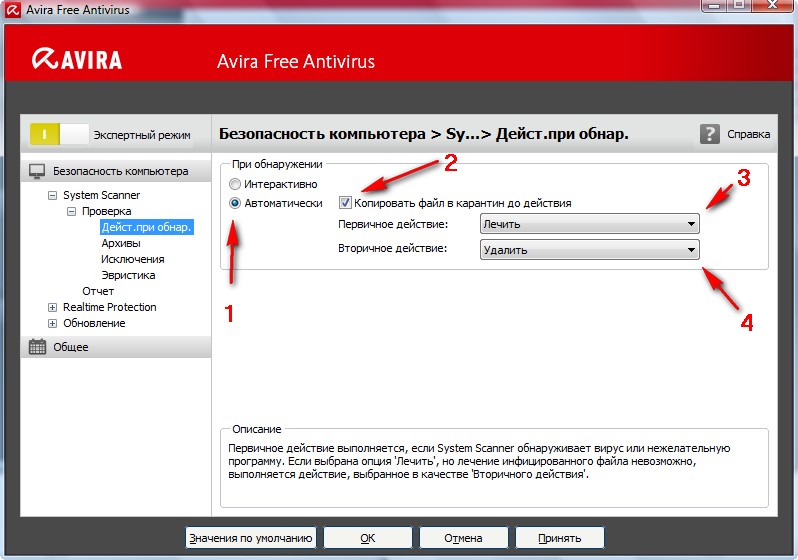The height and width of the screenshot is (560, 798).
Task: Click the monitor icon beside Безопасность компьютера
Action: [37, 172]
